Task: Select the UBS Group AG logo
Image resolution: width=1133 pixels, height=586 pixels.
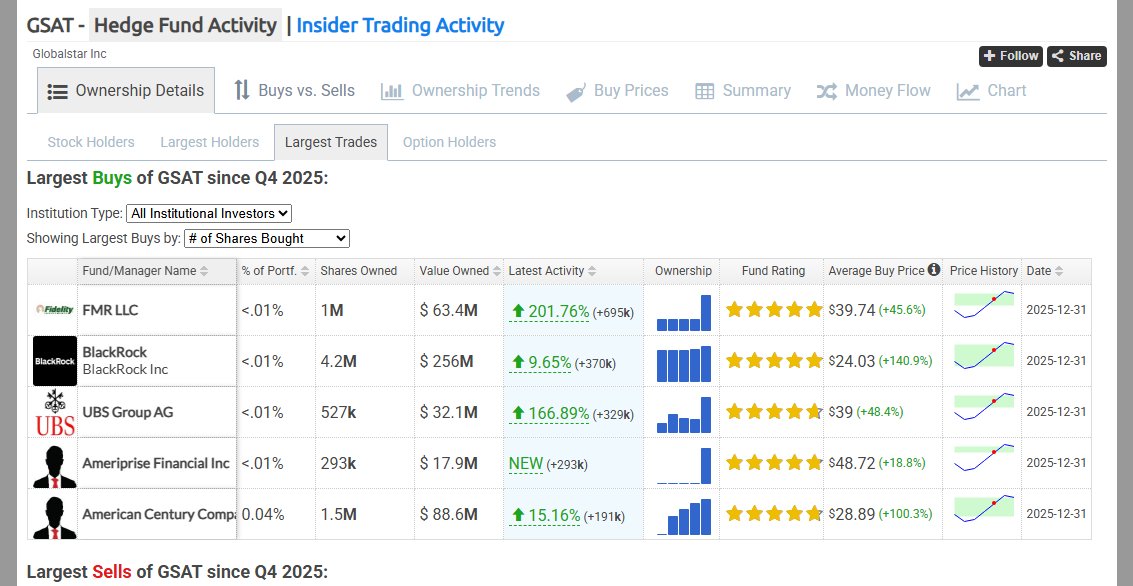Action: [x=54, y=412]
